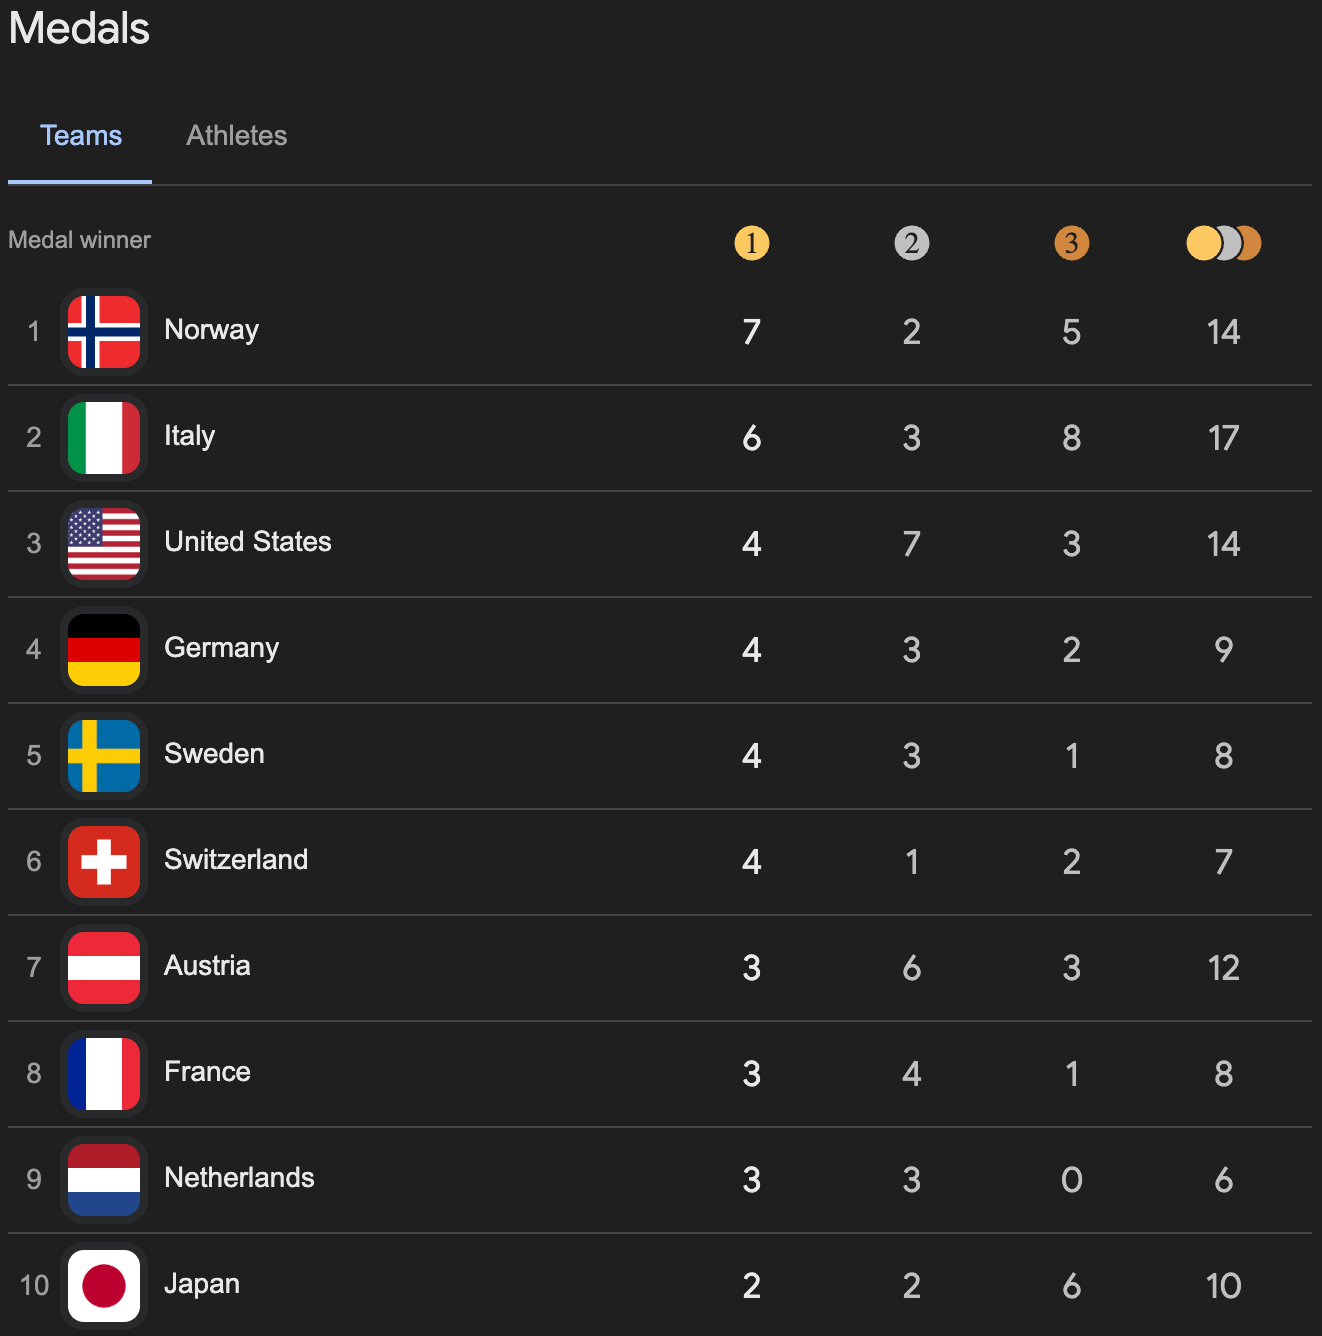The height and width of the screenshot is (1336, 1322).
Task: Click the Germany flag icon
Action: pos(104,650)
